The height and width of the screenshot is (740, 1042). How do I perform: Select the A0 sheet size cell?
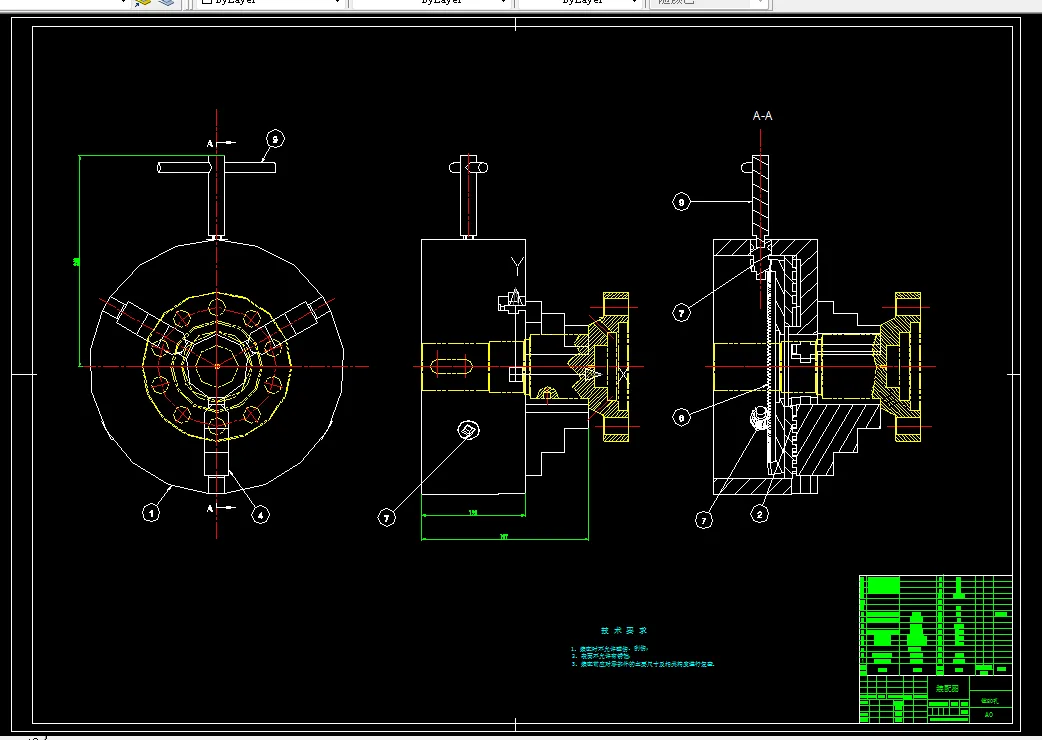tap(989, 715)
